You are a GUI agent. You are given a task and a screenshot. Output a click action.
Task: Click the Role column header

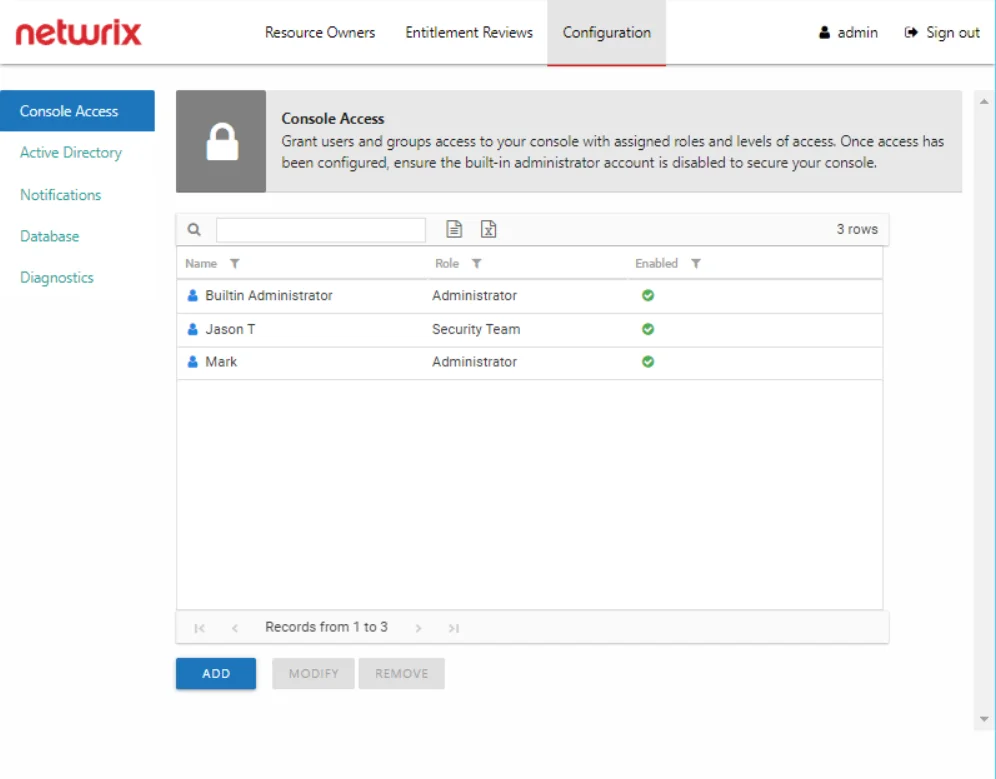click(447, 264)
